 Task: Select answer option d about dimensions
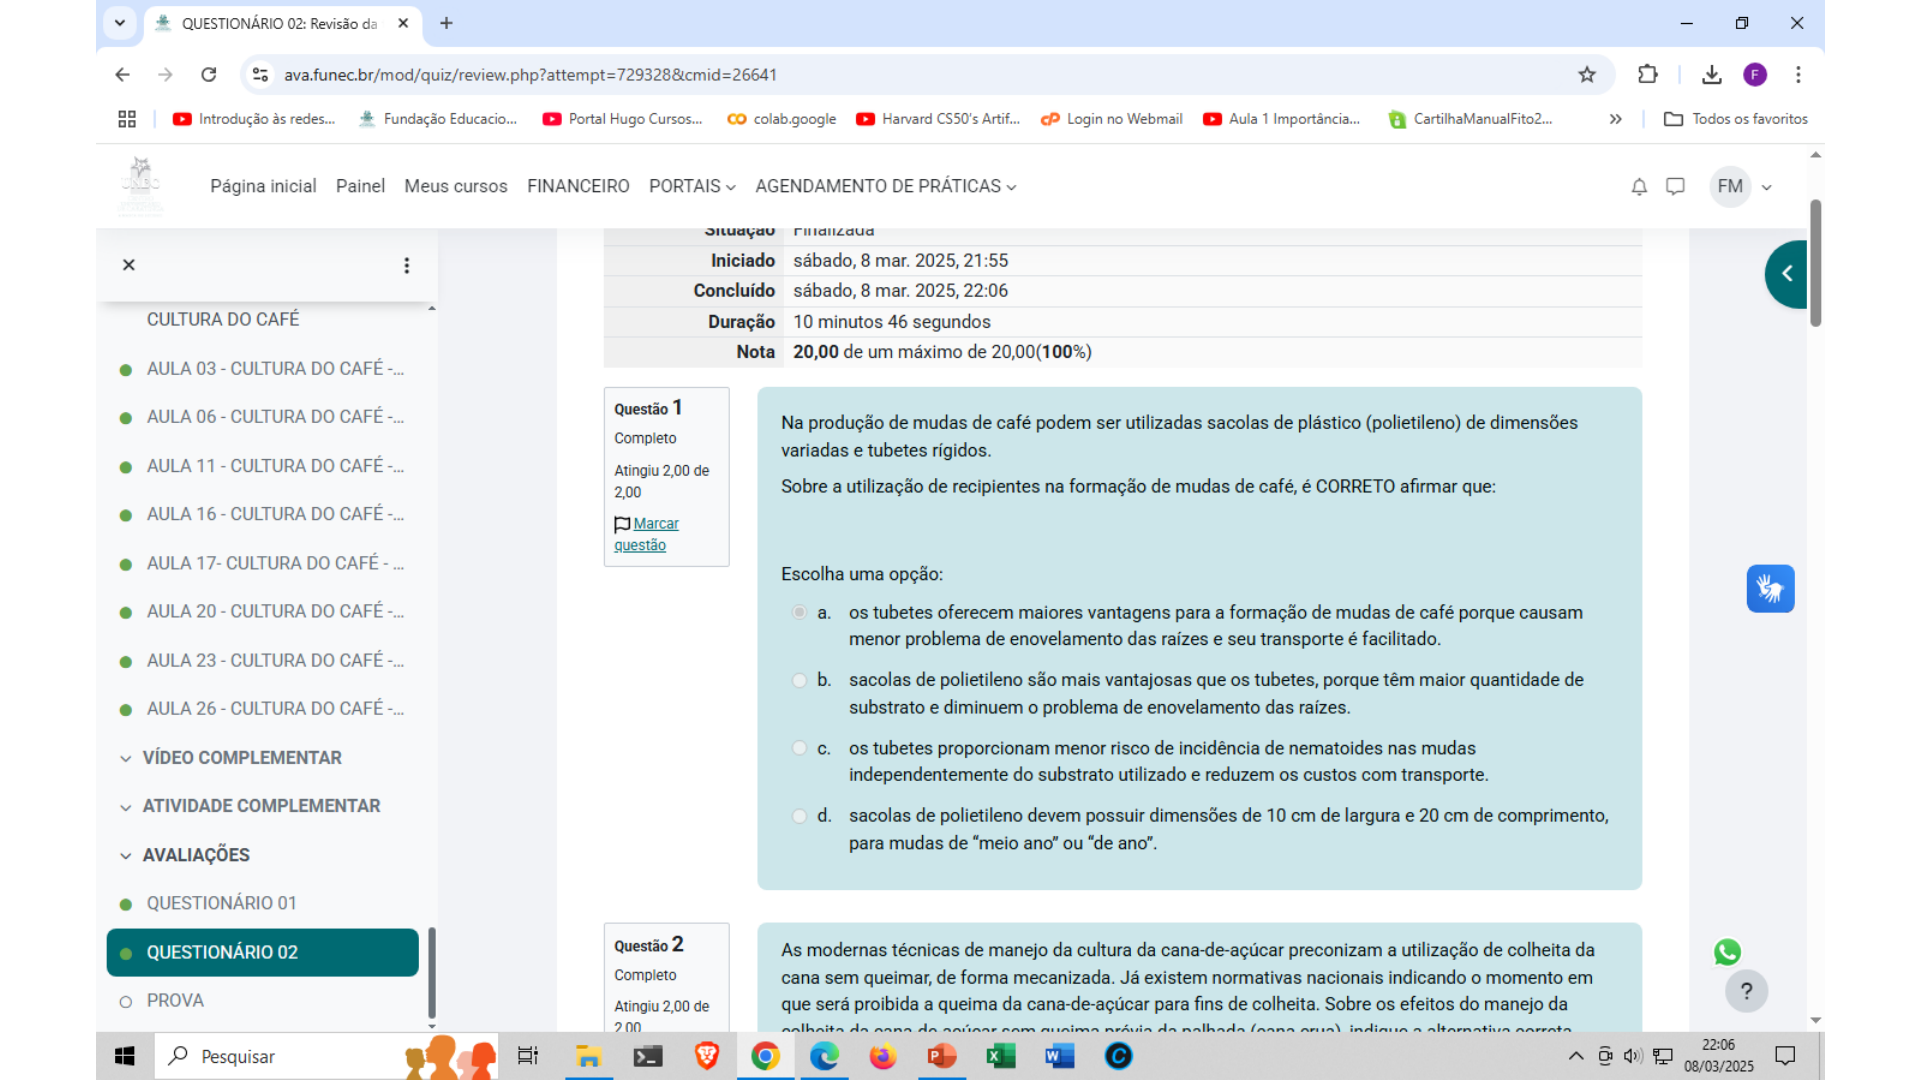(799, 816)
